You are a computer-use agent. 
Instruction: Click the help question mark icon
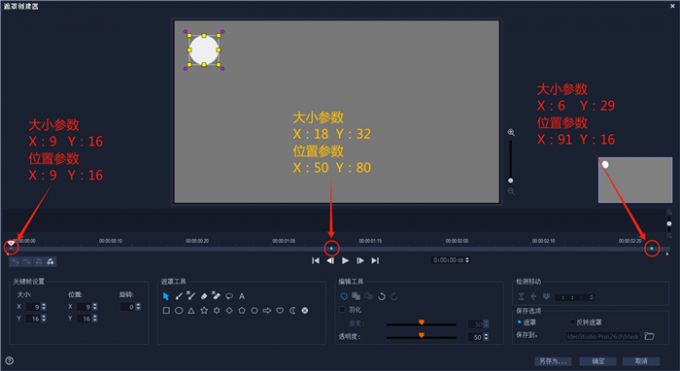click(x=9, y=361)
